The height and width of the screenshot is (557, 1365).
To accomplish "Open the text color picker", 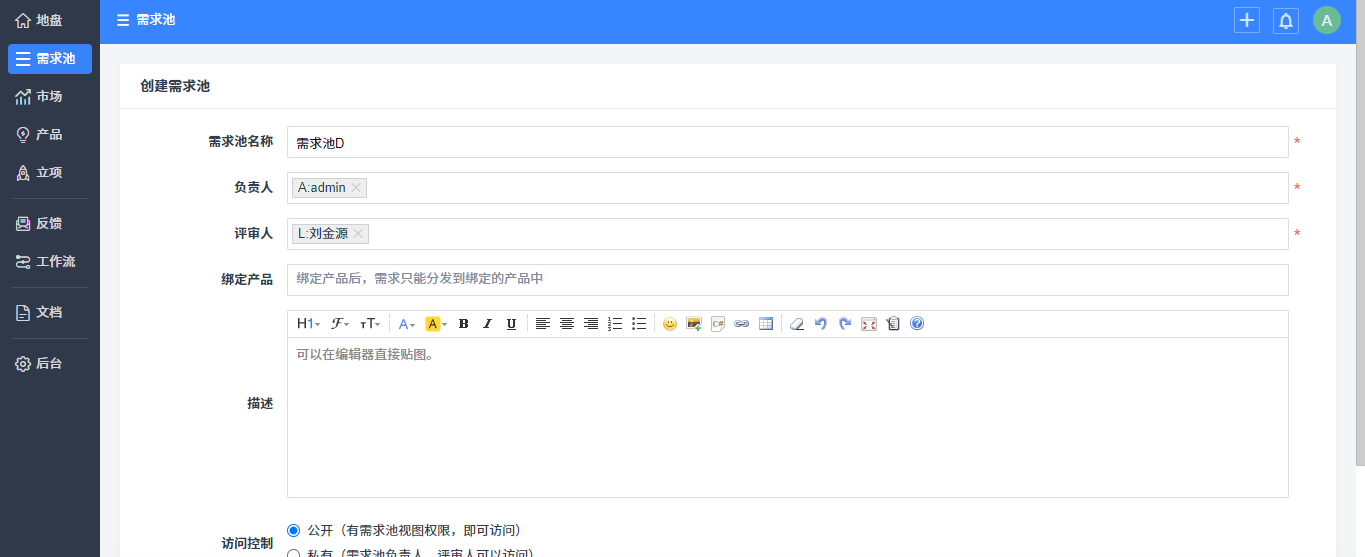I will point(406,324).
